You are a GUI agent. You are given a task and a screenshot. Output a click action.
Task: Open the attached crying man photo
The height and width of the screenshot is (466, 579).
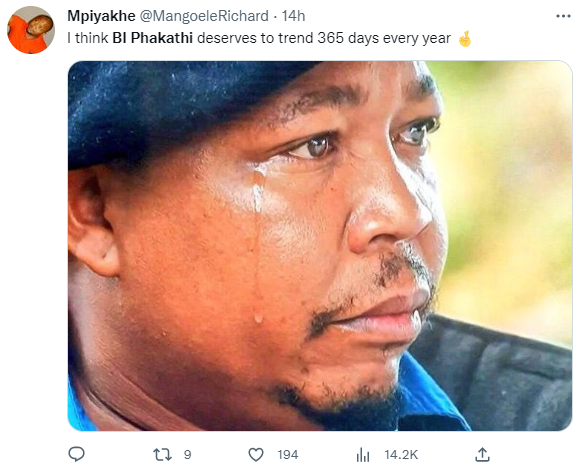tap(320, 246)
